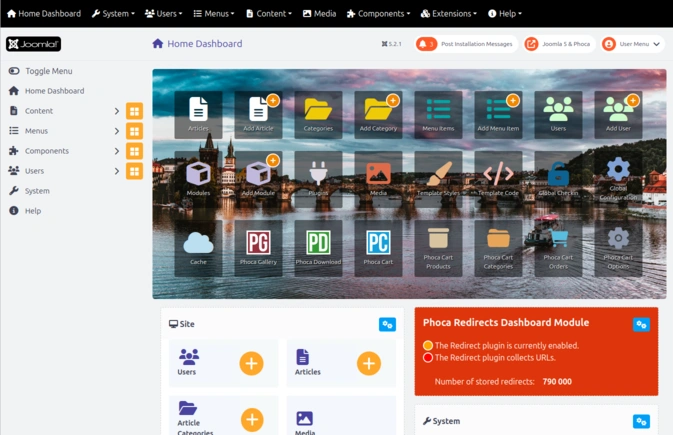Click the Add Category tile

378,115
